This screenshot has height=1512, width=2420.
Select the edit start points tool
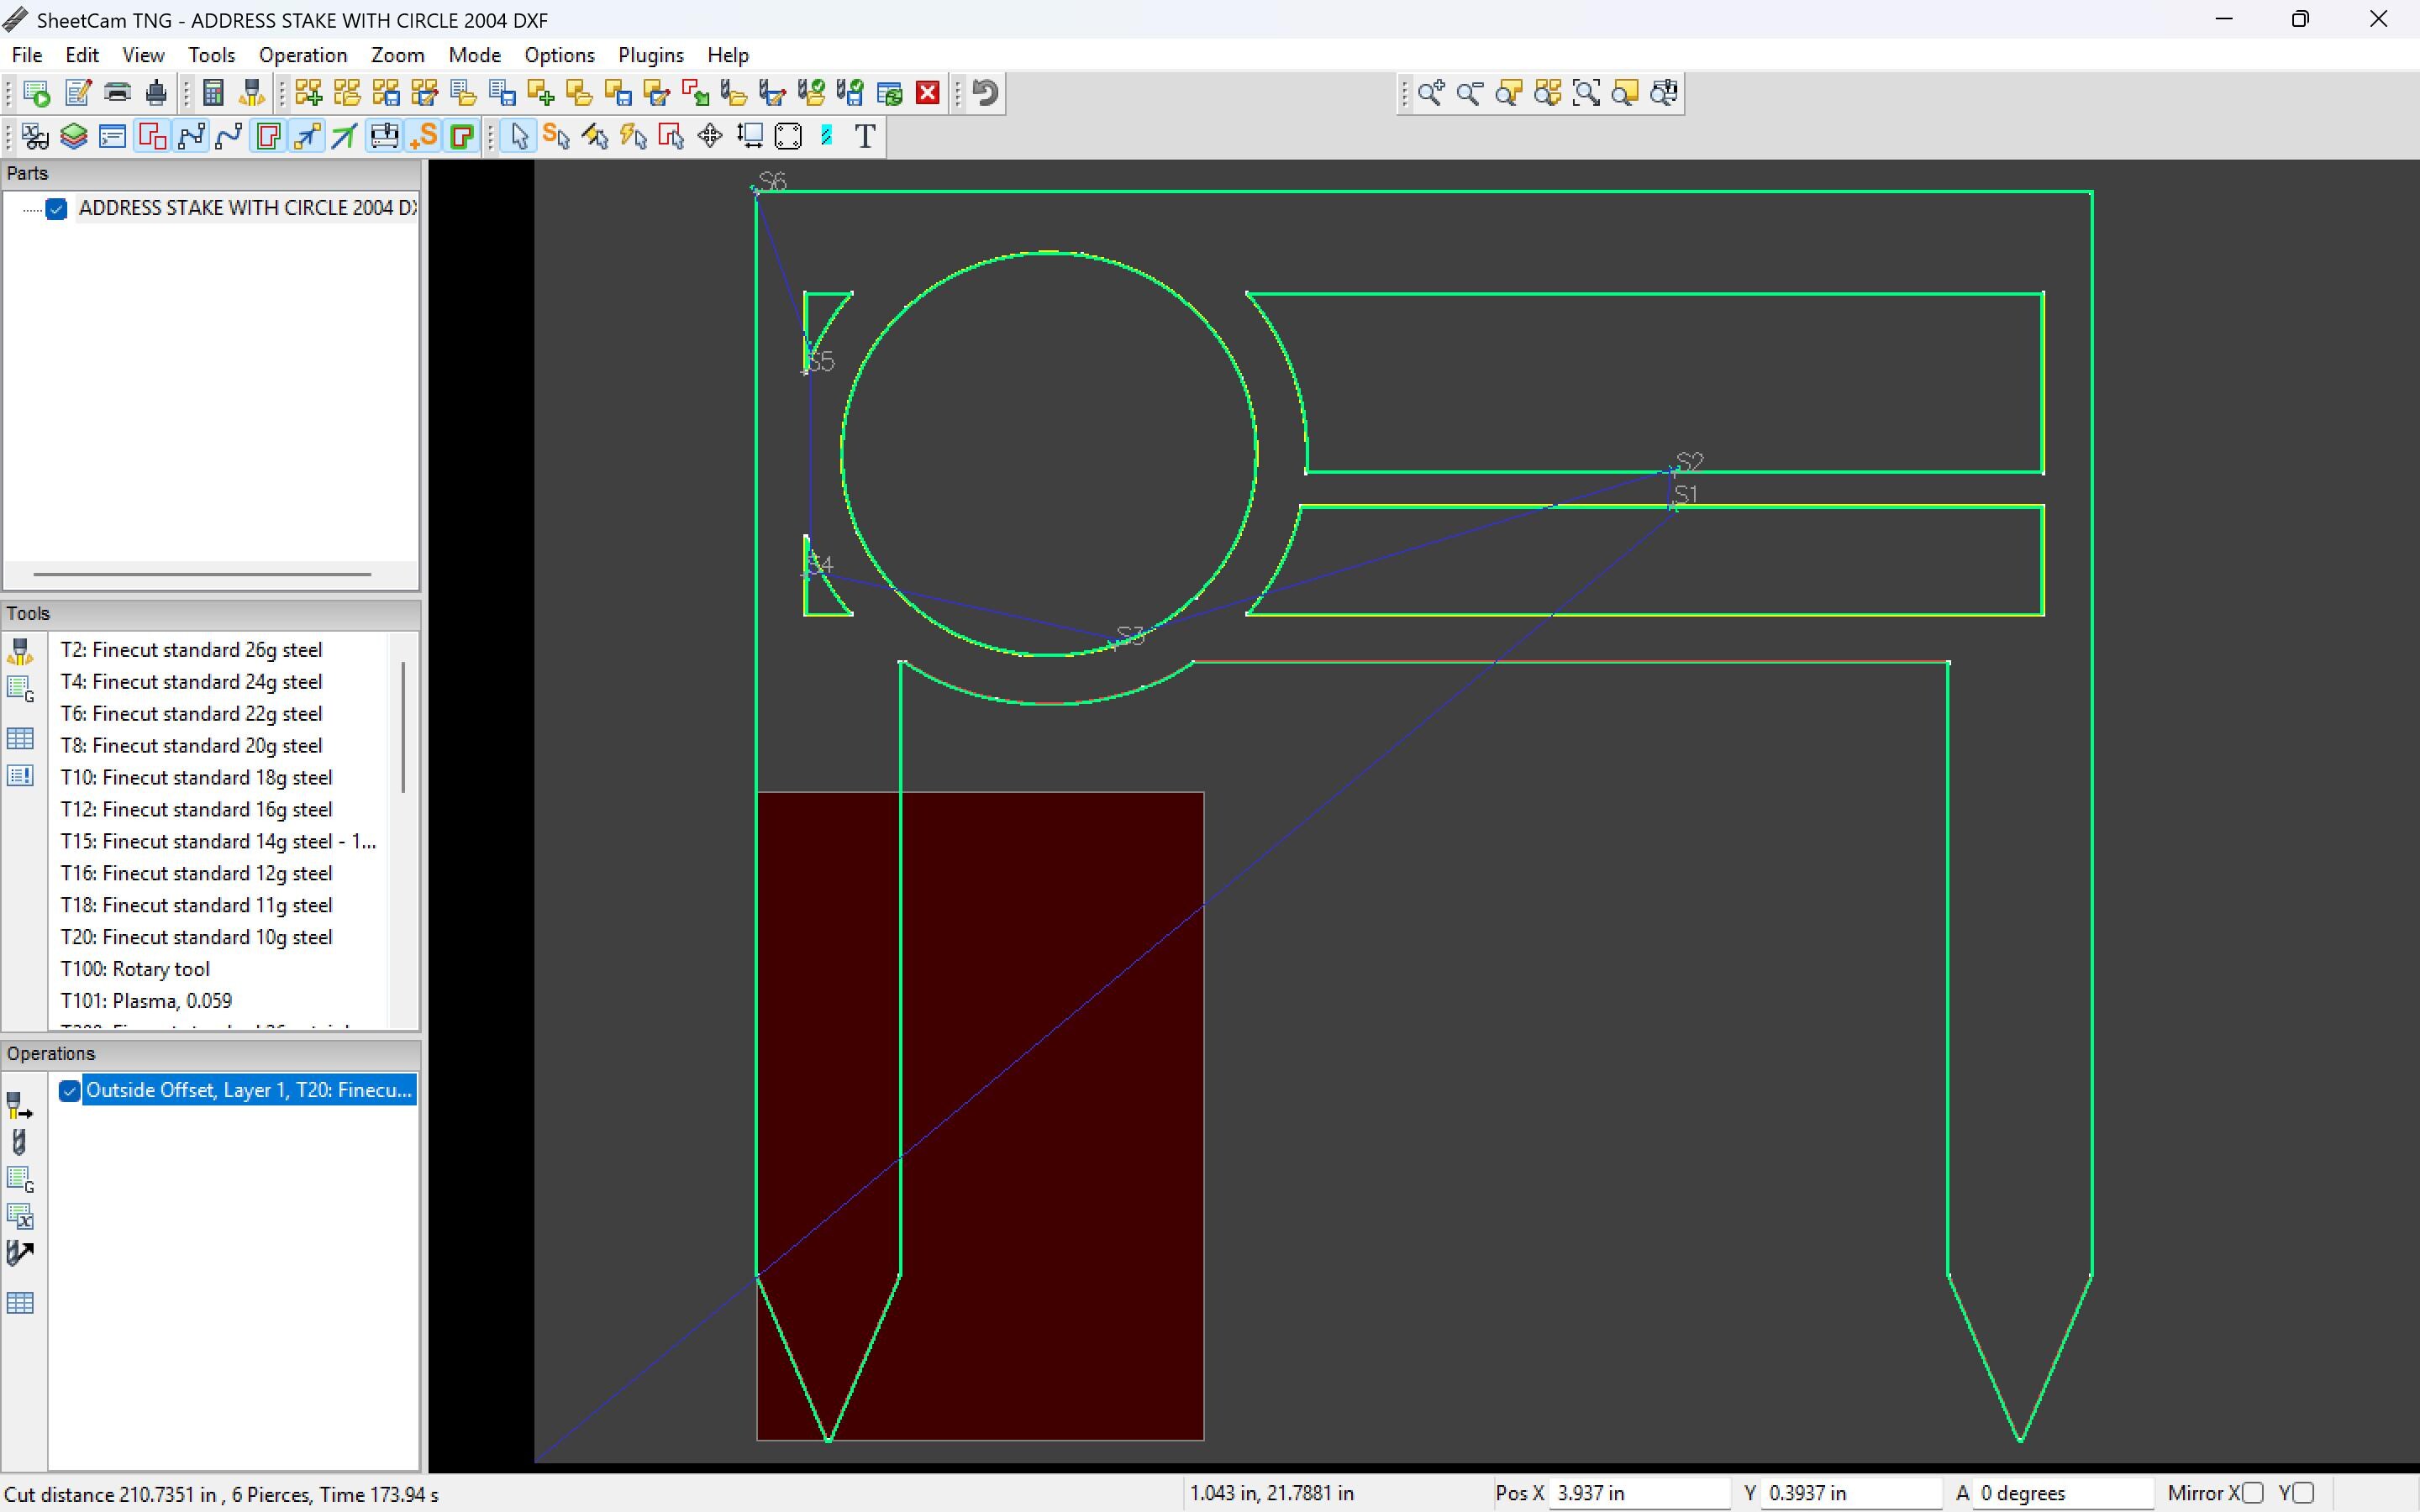[557, 136]
